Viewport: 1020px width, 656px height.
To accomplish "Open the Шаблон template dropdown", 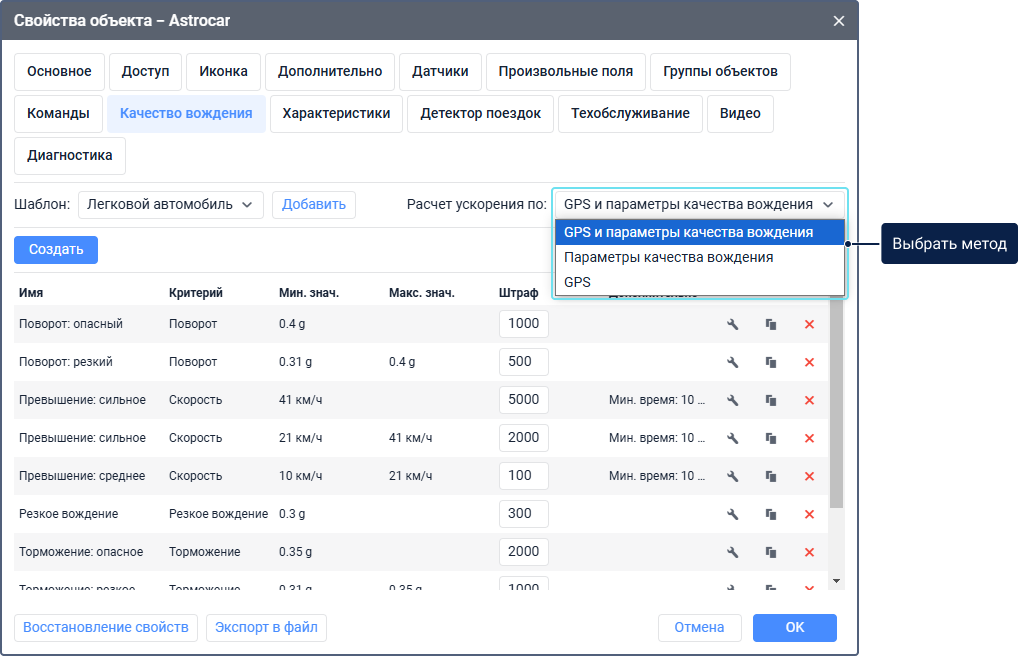I will (170, 205).
